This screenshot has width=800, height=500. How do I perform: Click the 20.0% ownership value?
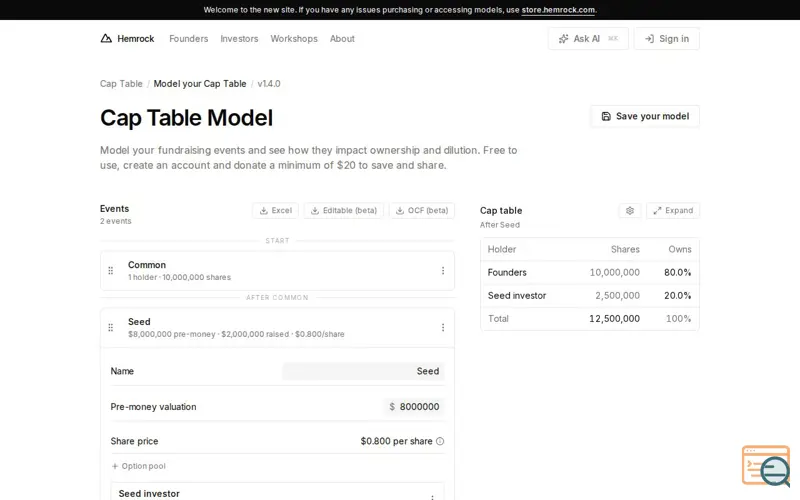click(678, 295)
